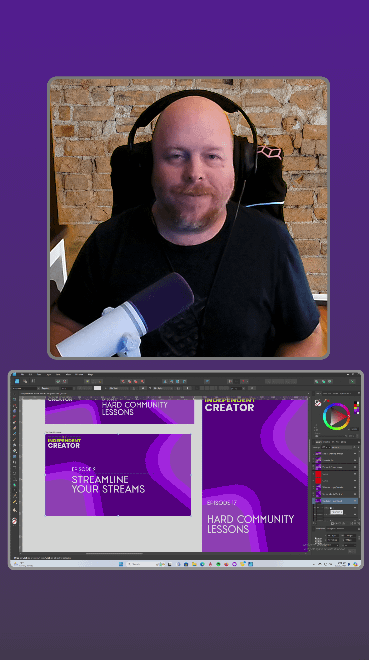The width and height of the screenshot is (369, 660).
Task: Switch to the Pixel persona icon
Action: pyautogui.click(x=25, y=381)
